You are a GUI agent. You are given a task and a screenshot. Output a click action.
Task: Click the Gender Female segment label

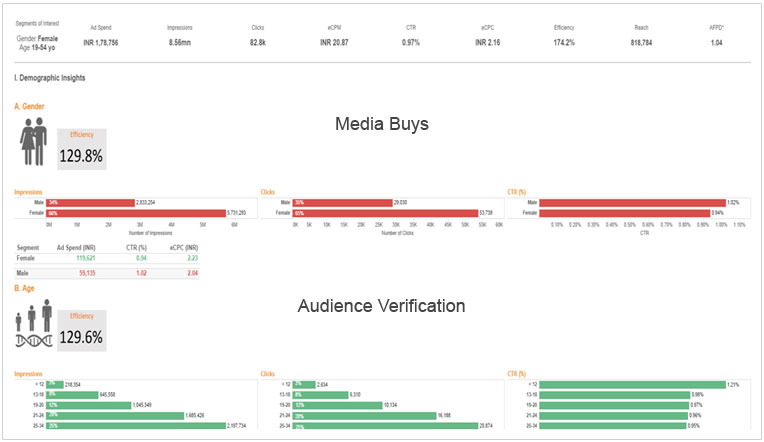[x=37, y=38]
